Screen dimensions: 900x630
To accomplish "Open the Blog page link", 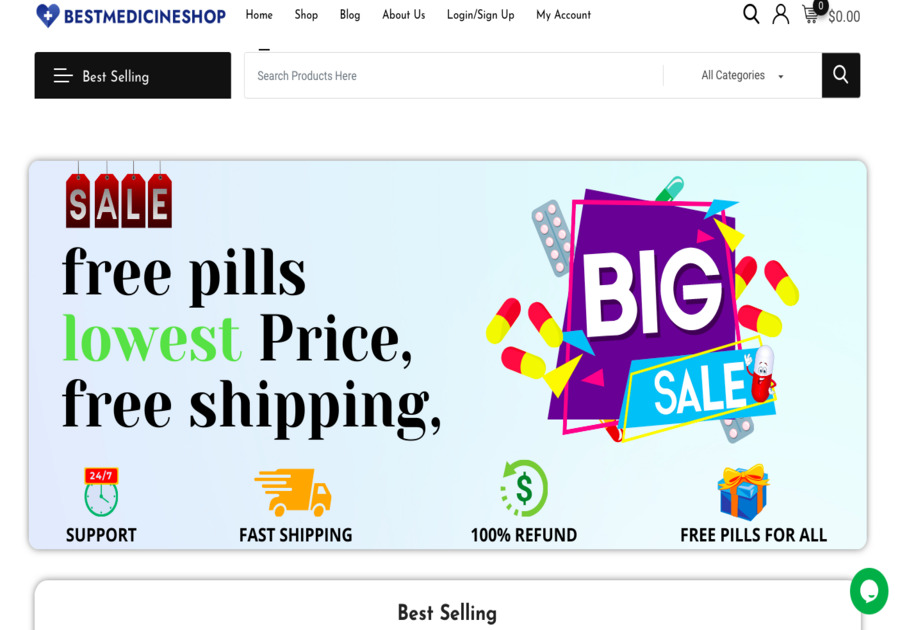I will 350,15.
